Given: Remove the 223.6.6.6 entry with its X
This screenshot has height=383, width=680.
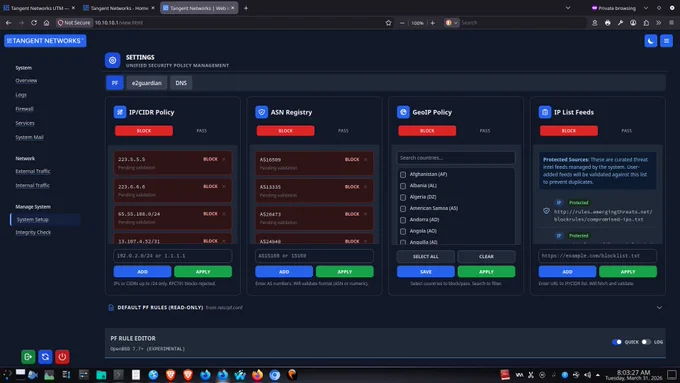Looking at the screenshot, I should click(x=224, y=187).
